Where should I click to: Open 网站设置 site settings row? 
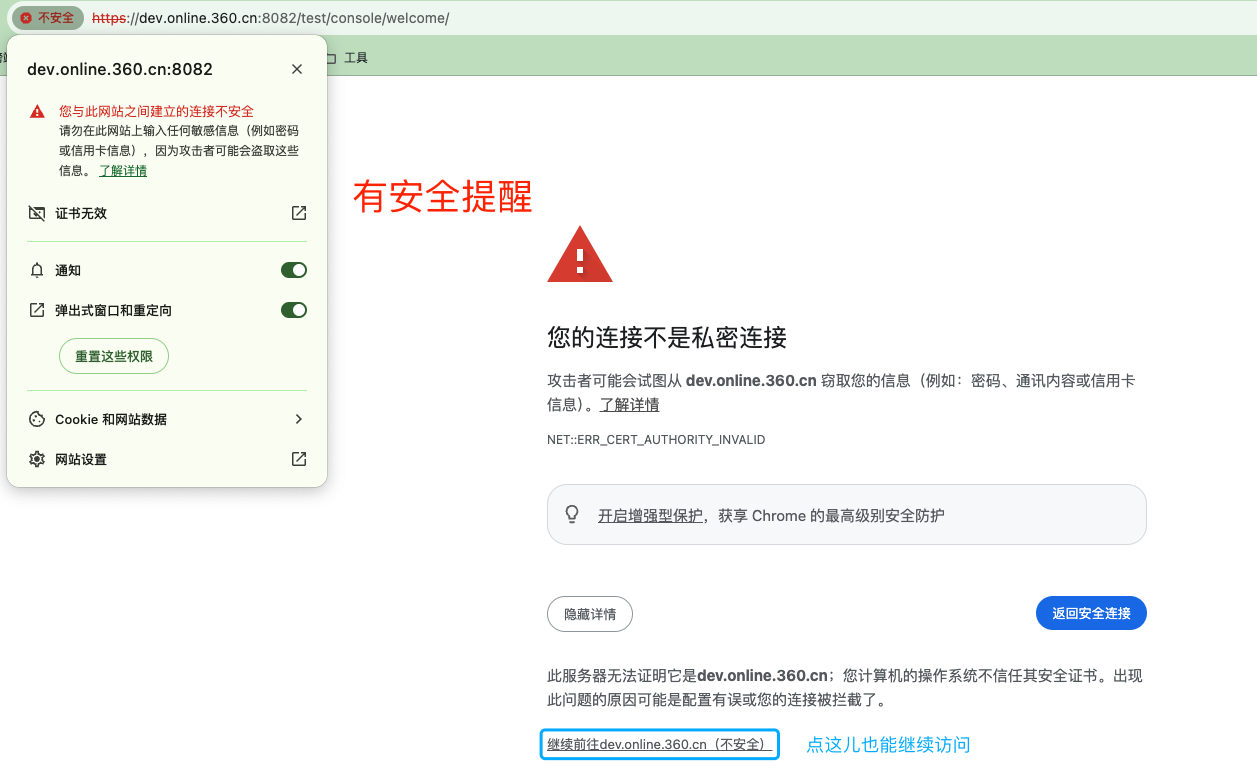point(167,459)
